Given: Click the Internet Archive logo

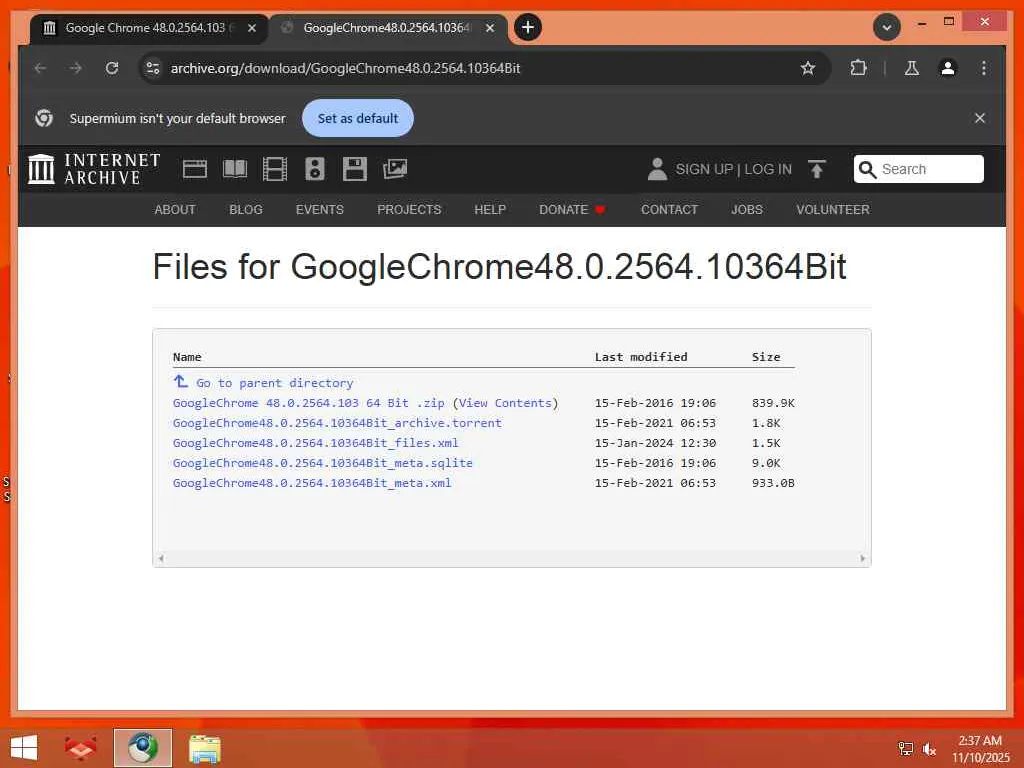Looking at the screenshot, I should tap(94, 169).
